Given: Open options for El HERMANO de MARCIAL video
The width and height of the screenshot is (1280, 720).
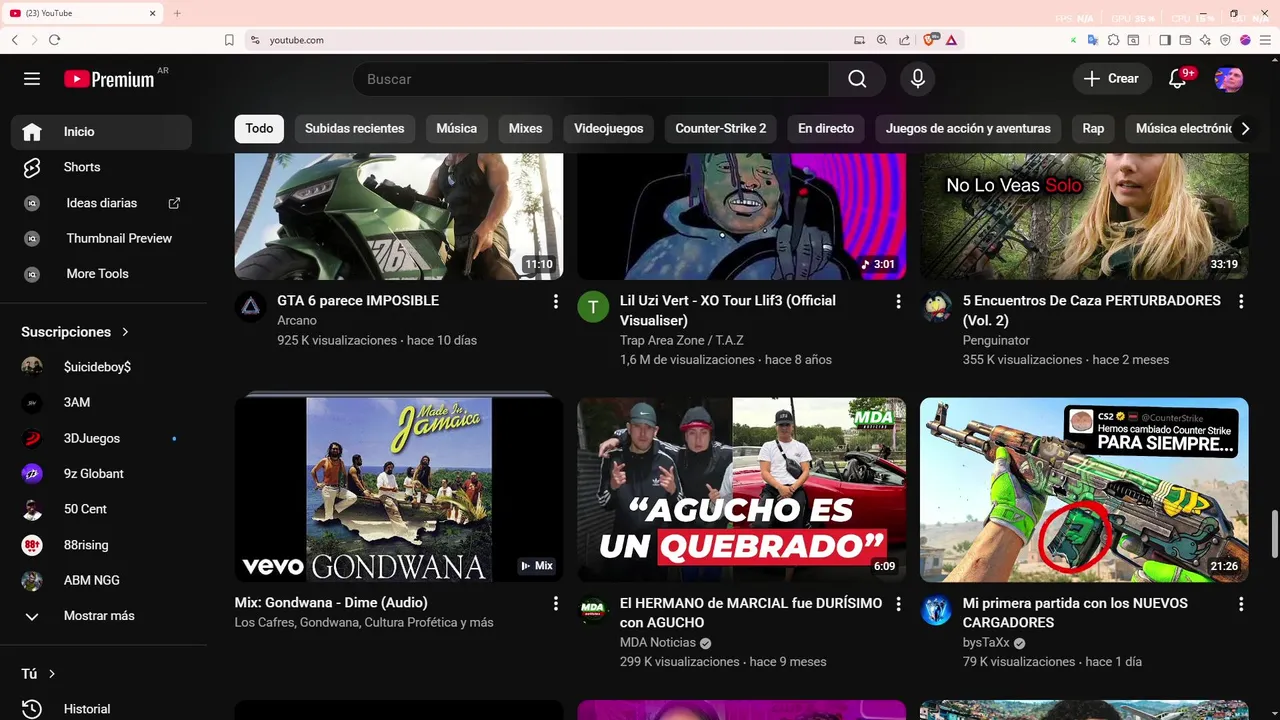Looking at the screenshot, I should tap(898, 604).
